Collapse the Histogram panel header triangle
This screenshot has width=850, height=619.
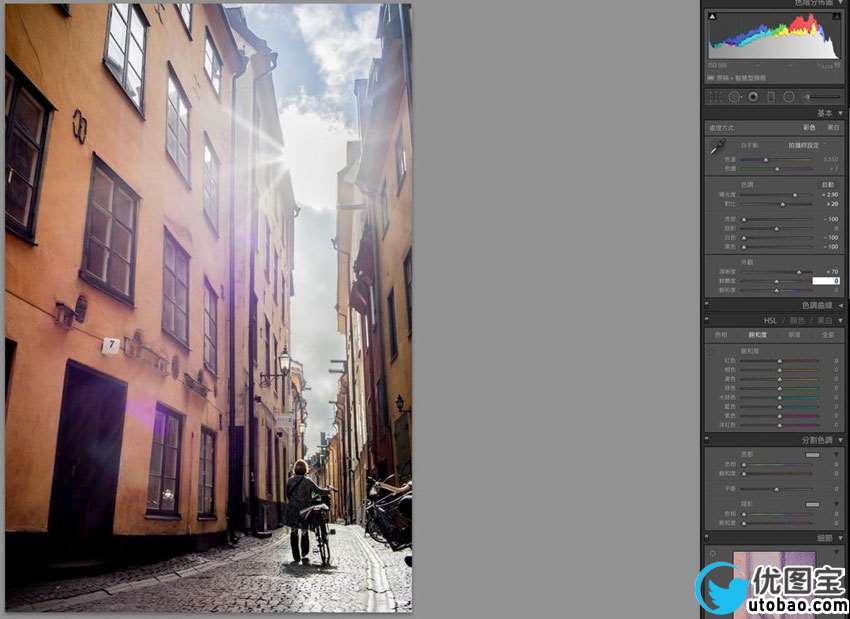[x=841, y=3]
